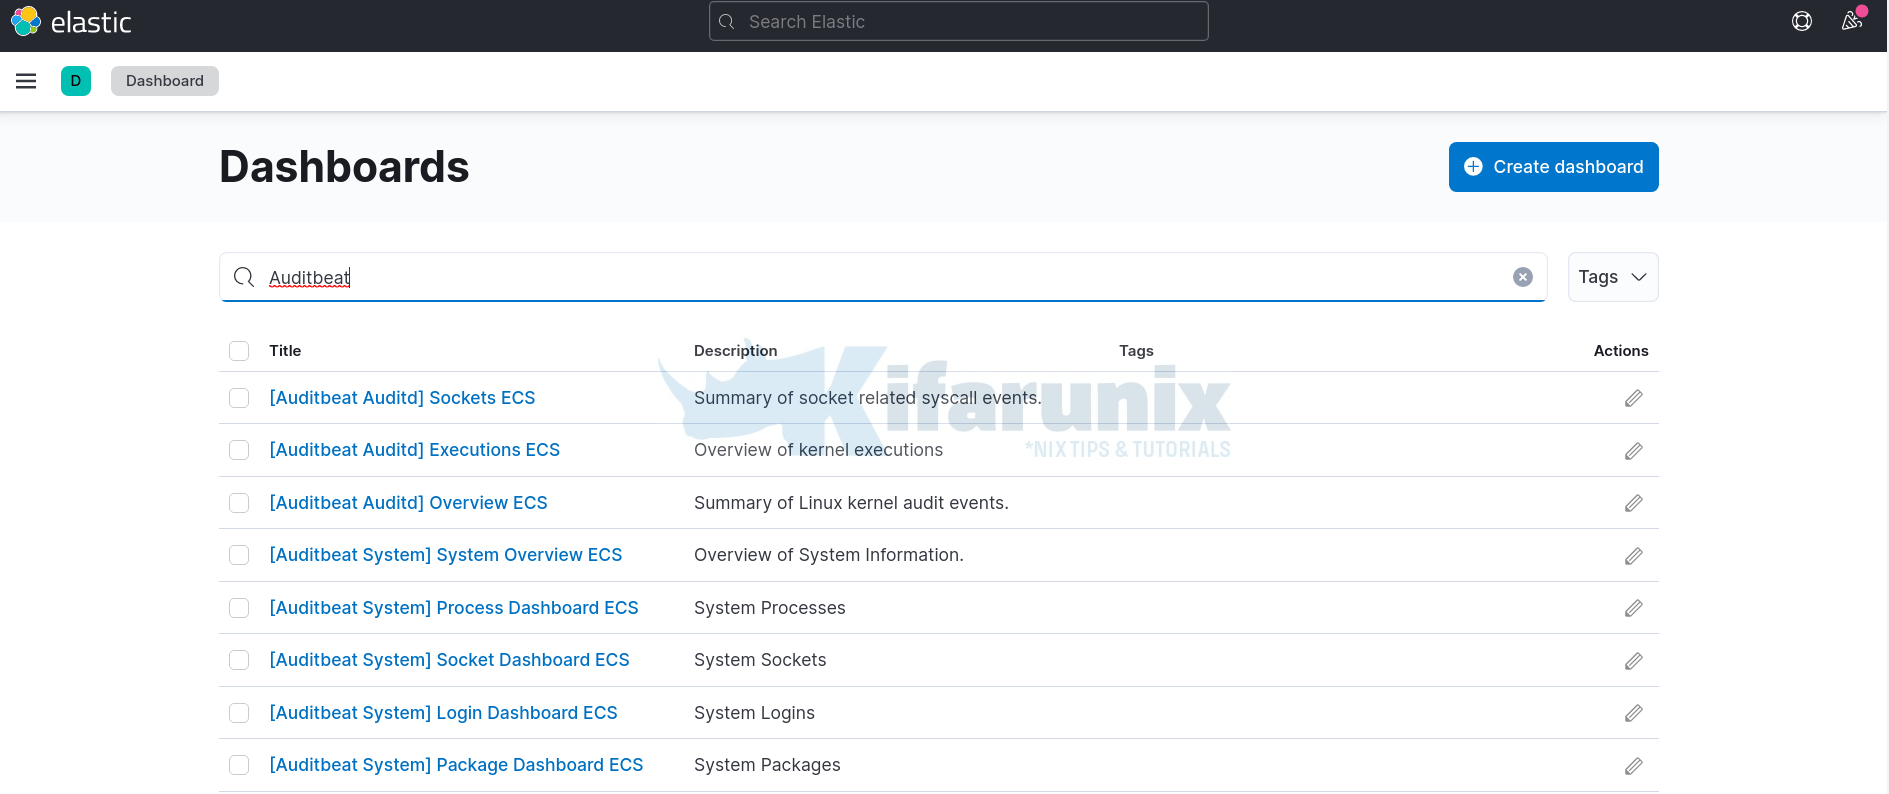Toggle the select-all checkbox in table header

click(x=239, y=351)
